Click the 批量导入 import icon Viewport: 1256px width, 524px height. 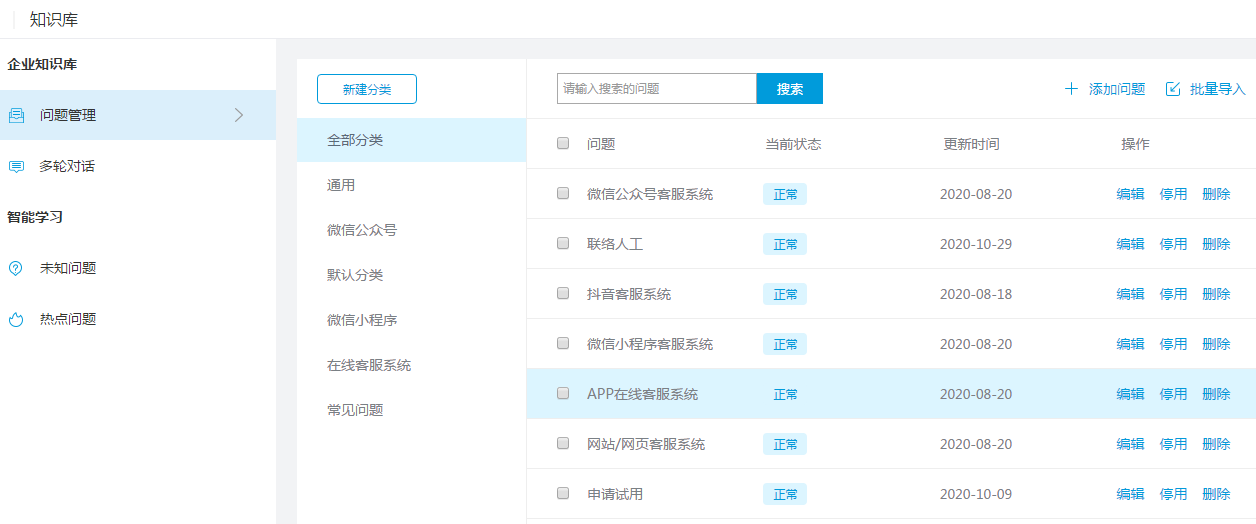[1173, 89]
